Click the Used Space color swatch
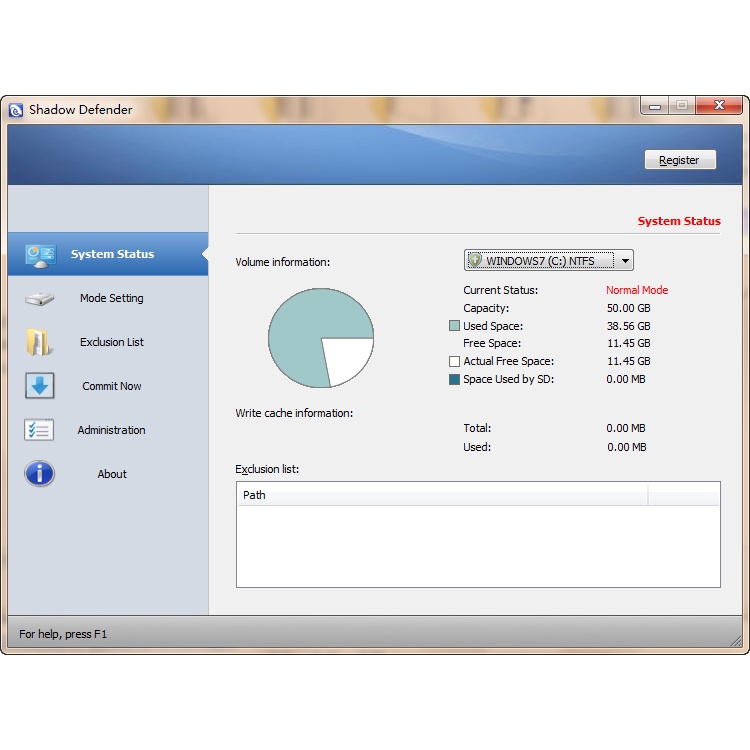Image resolution: width=750 pixels, height=750 pixels. point(455,326)
